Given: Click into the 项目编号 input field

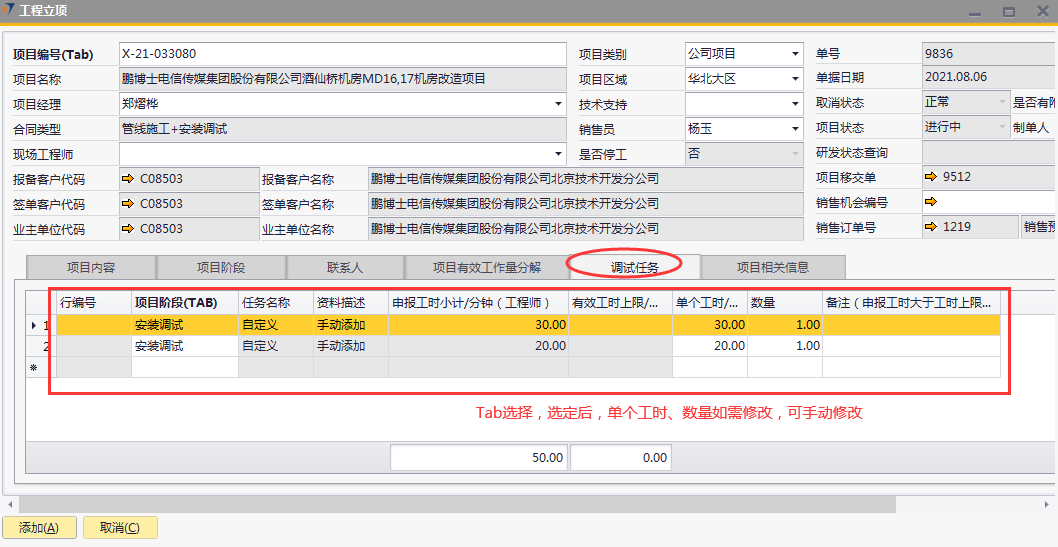Looking at the screenshot, I should (340, 54).
